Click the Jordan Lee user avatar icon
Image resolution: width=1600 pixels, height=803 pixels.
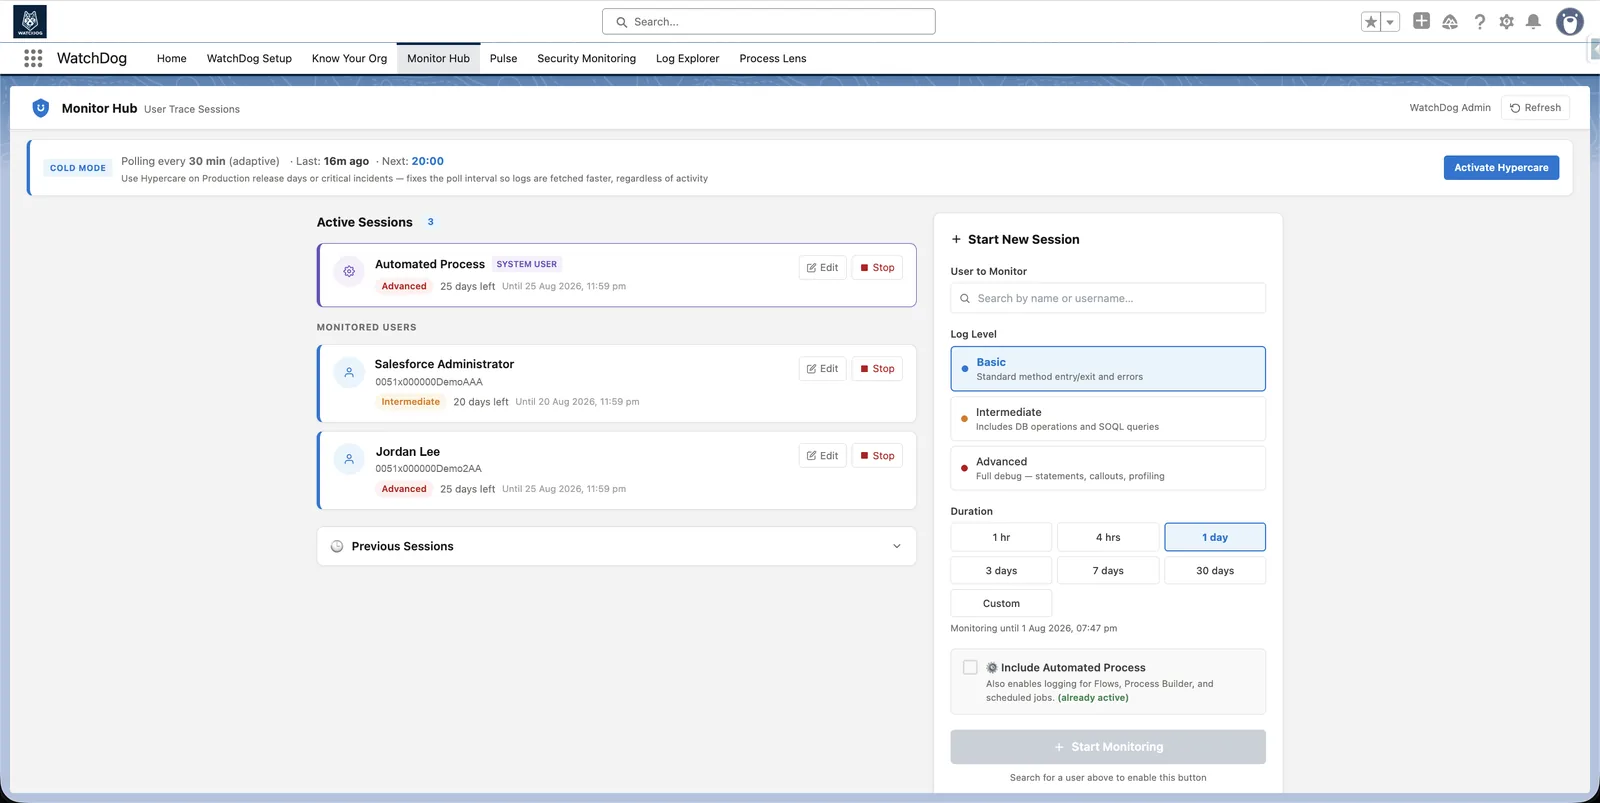click(x=349, y=459)
